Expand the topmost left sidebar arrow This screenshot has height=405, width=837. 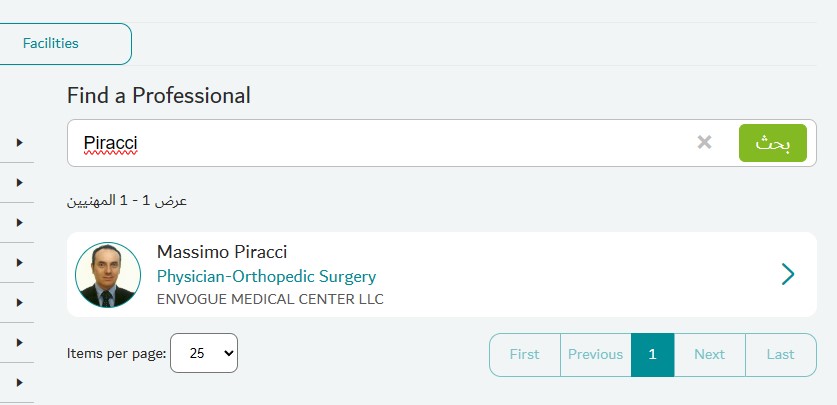coord(19,143)
